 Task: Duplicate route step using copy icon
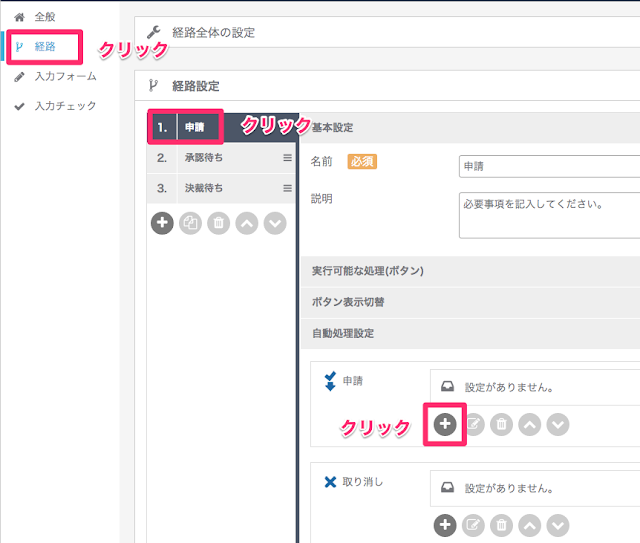pyautogui.click(x=190, y=223)
